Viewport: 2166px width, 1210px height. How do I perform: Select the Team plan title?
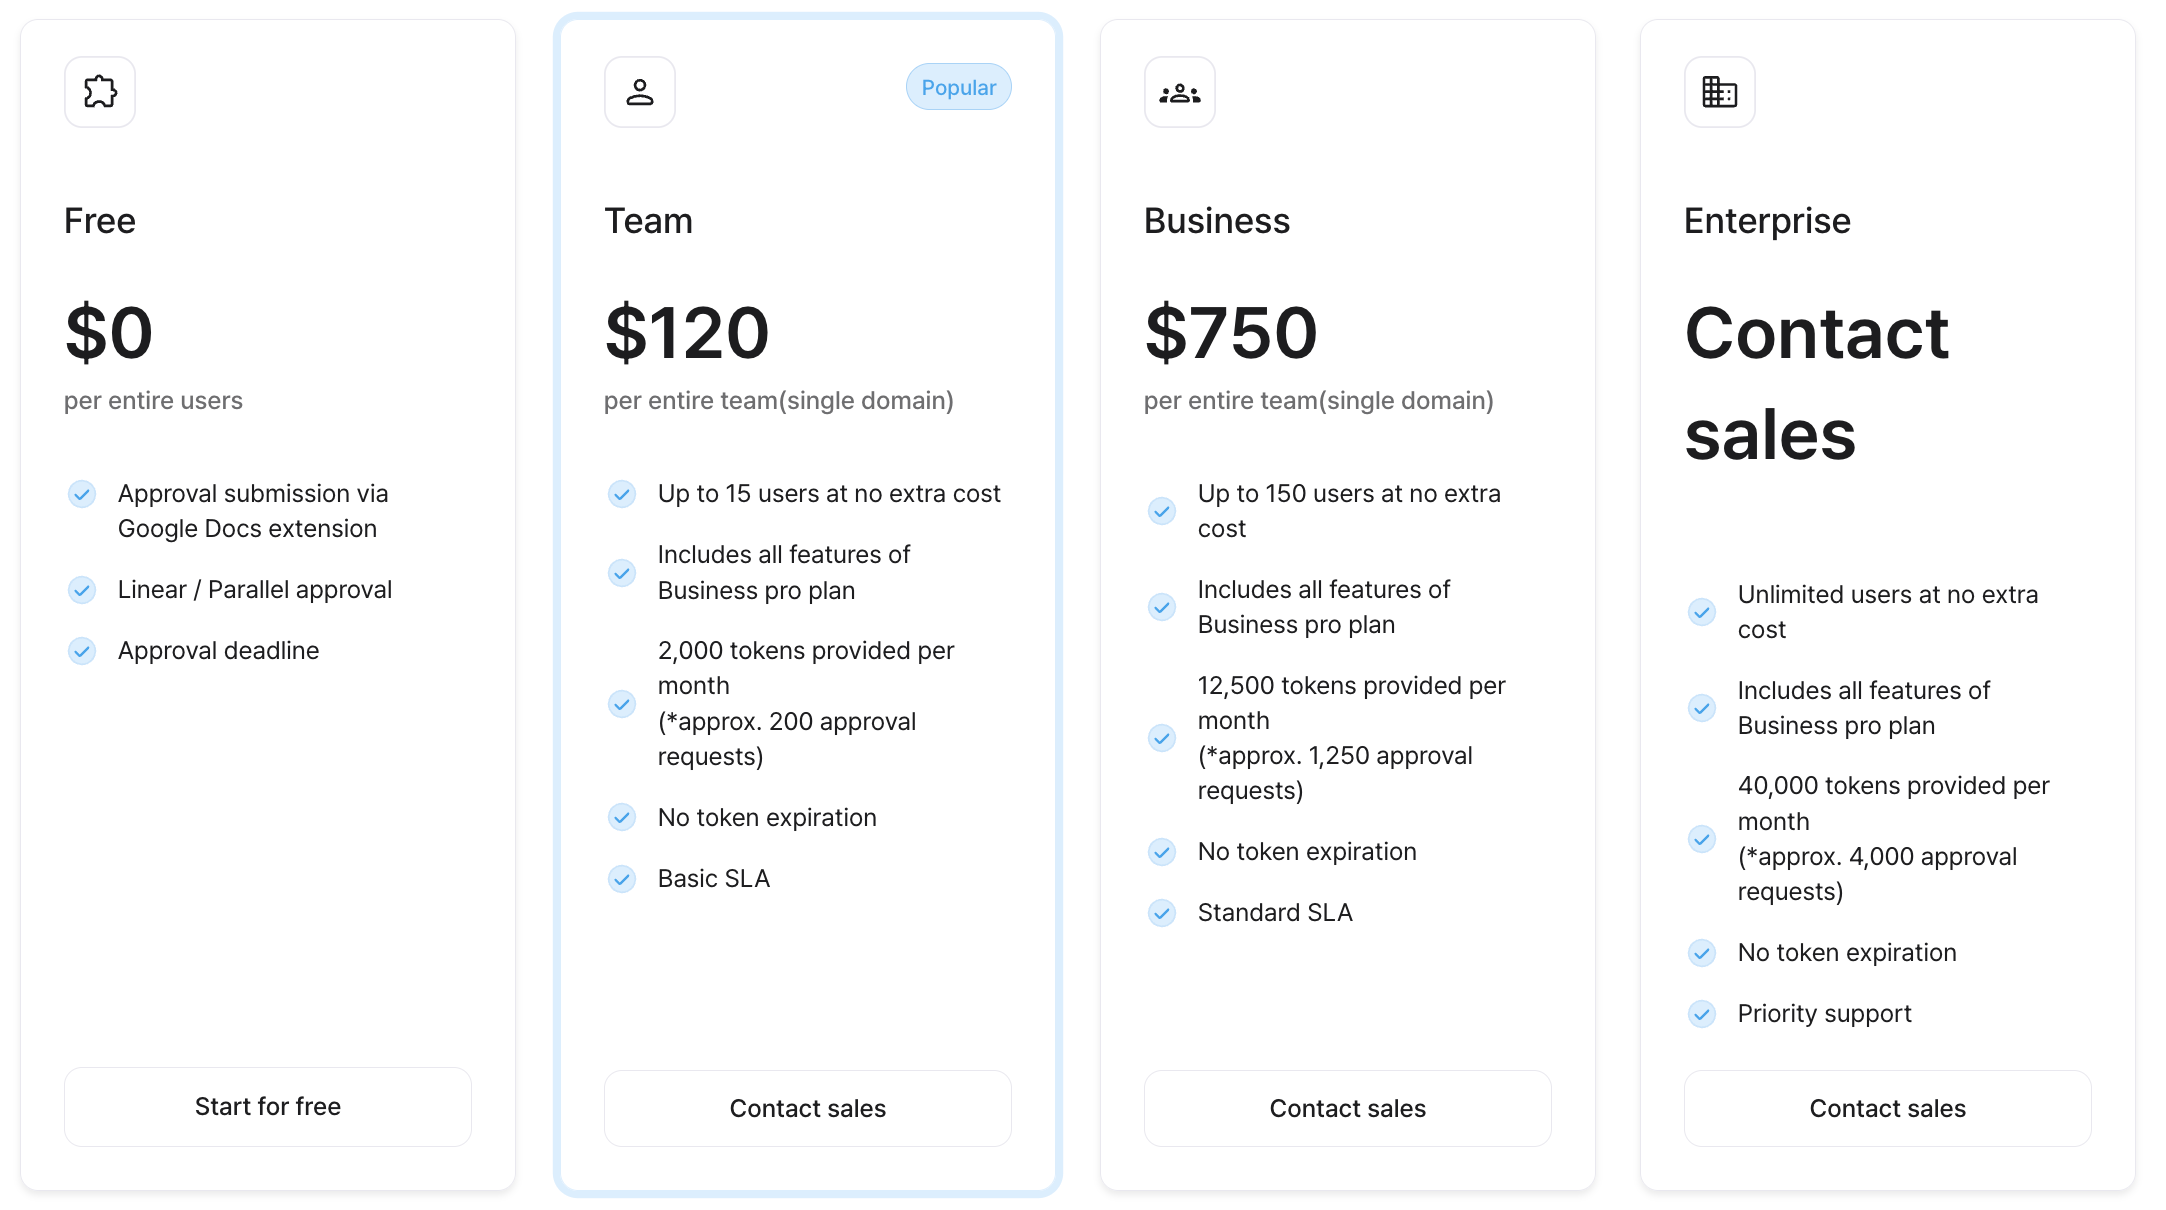(x=648, y=221)
